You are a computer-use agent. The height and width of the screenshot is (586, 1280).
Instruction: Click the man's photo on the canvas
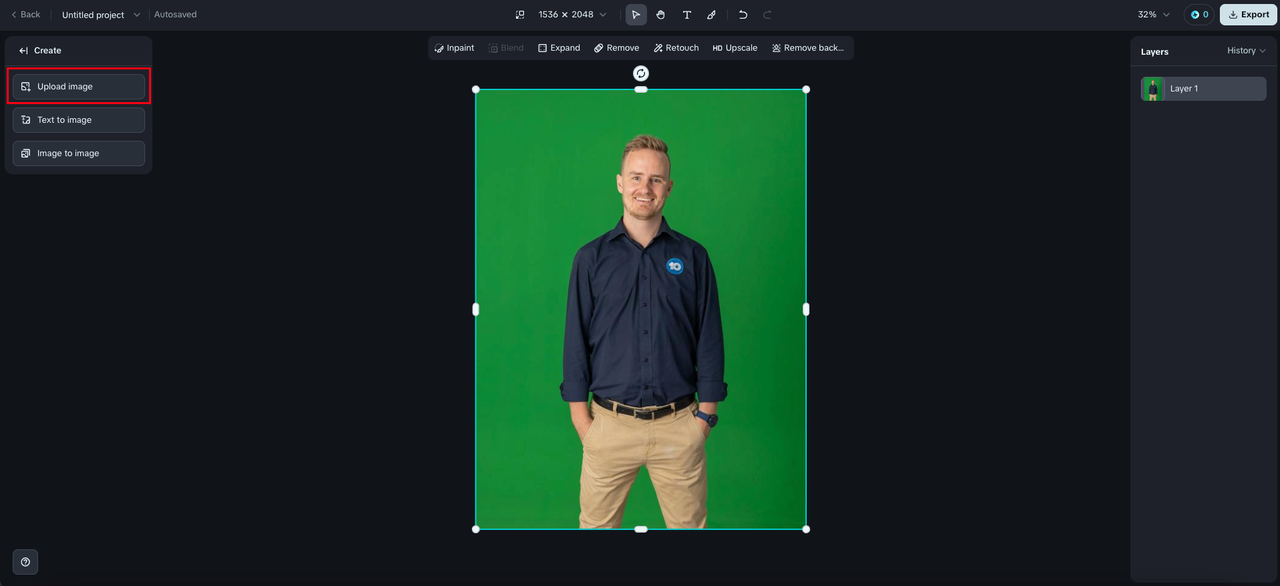click(641, 309)
